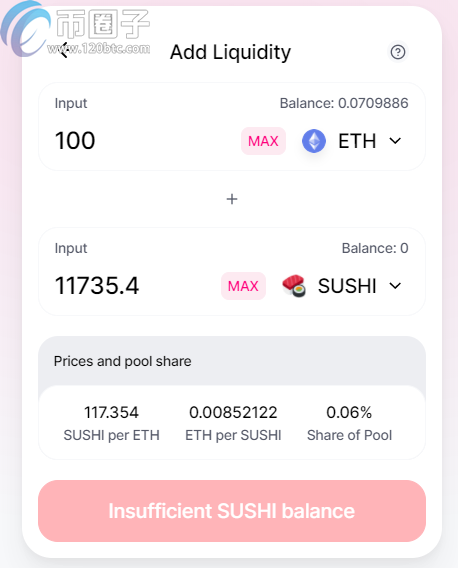Image resolution: width=458 pixels, height=568 pixels.
Task: Click MAX button for ETH input
Action: (263, 141)
